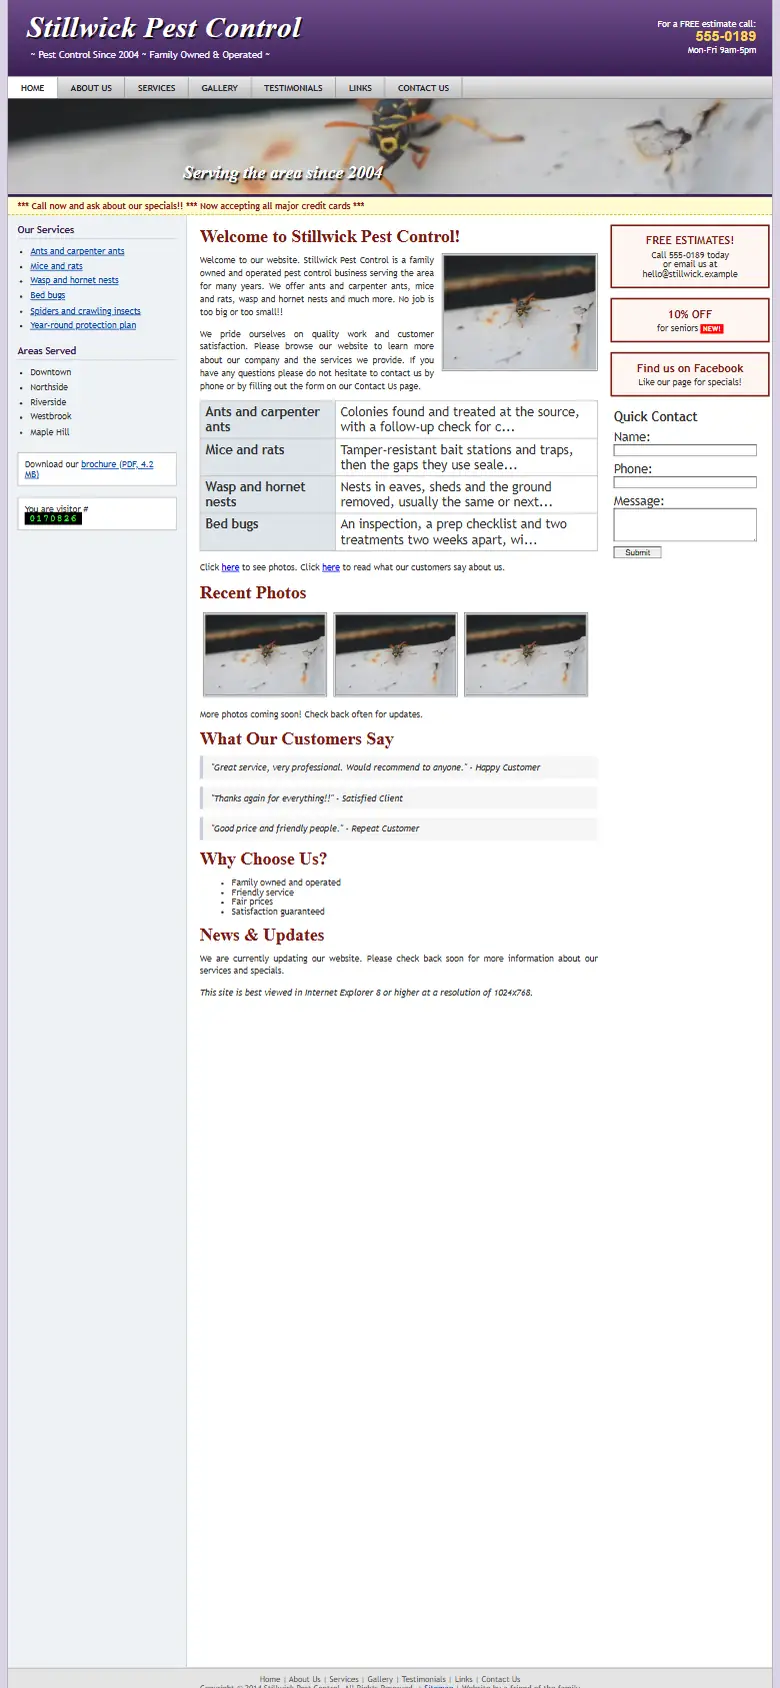Open the HOME navigation tab

(x=33, y=88)
